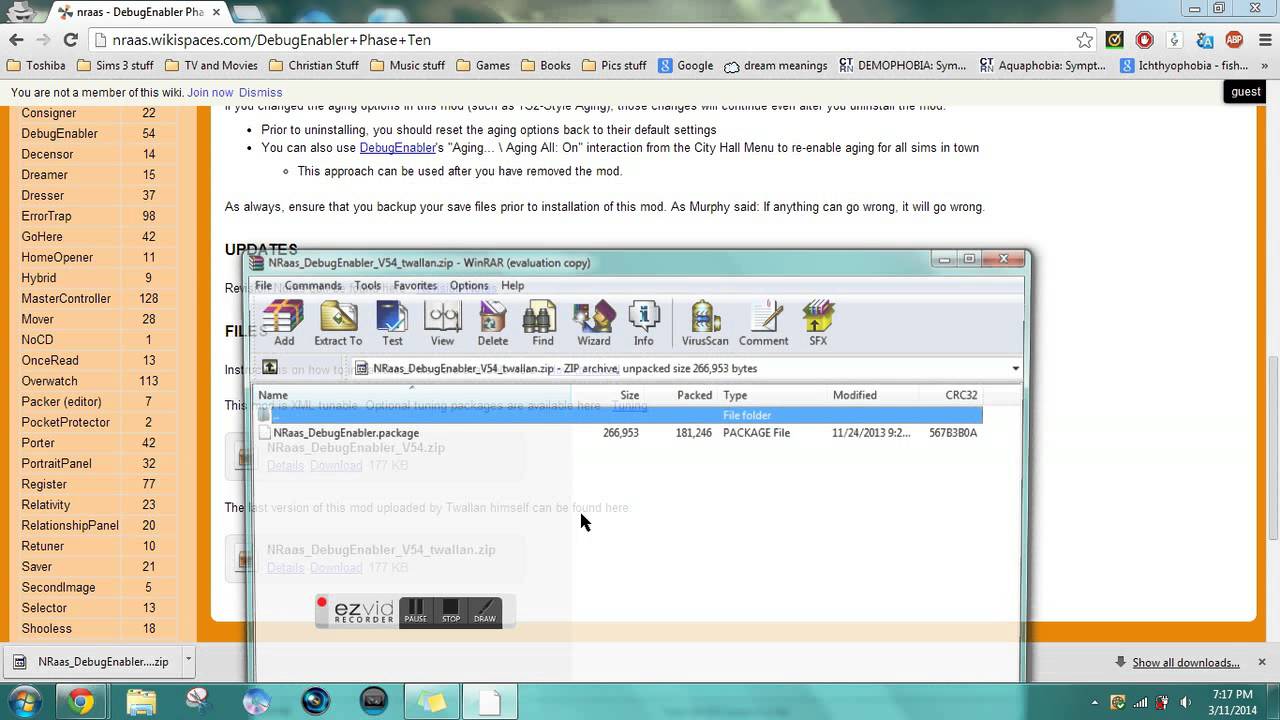Go up one folder level in WinRAR
The width and height of the screenshot is (1280, 720).
[269, 368]
